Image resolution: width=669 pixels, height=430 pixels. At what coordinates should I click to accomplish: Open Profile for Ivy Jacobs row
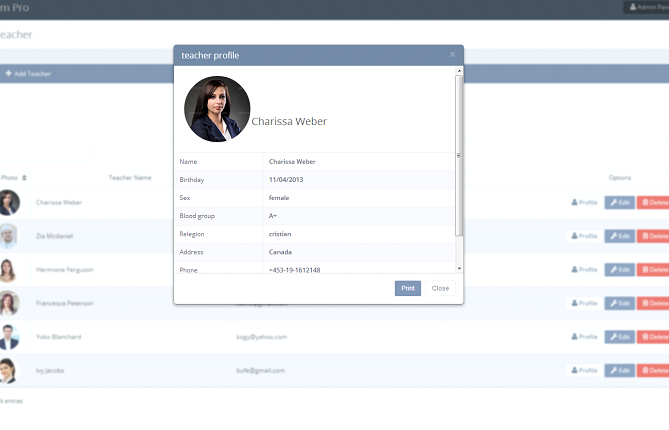coord(584,370)
